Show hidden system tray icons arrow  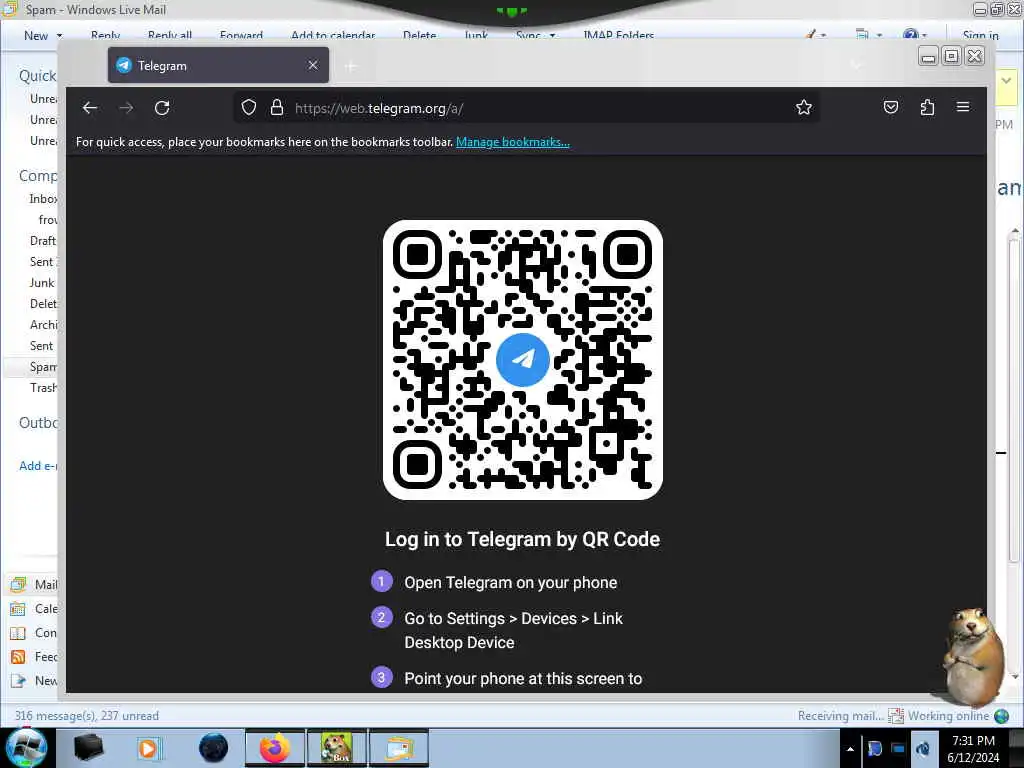click(x=850, y=749)
